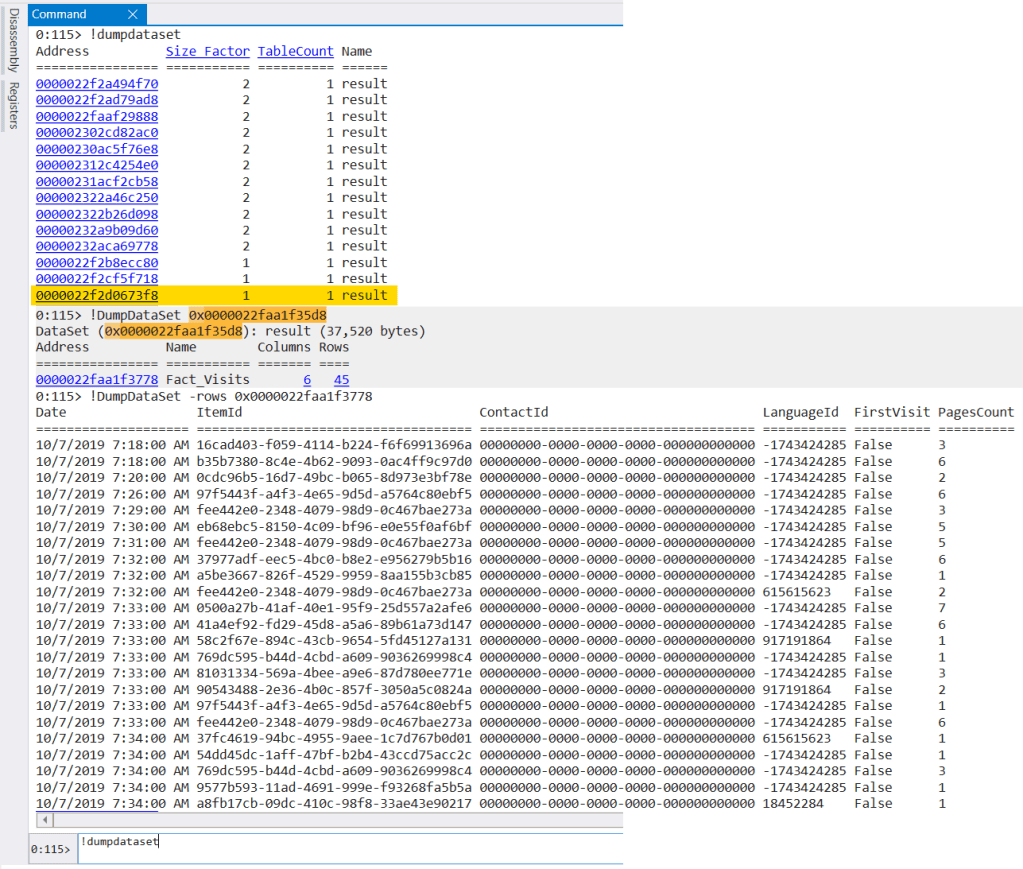Click the horizontal scrollbar left arrow
1023x869 pixels.
point(43,819)
